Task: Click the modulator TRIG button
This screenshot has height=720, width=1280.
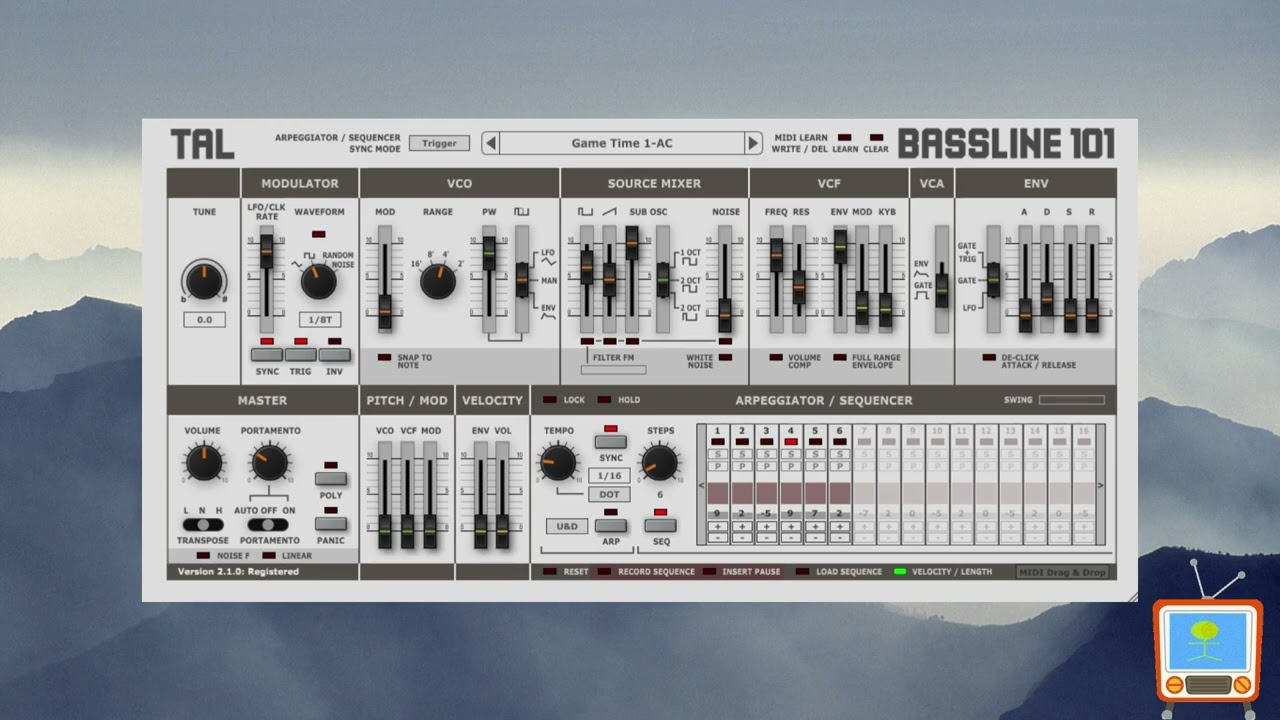Action: click(301, 354)
